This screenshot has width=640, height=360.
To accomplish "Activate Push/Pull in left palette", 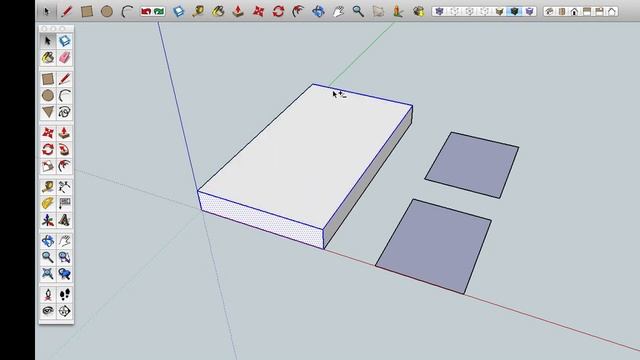I will point(64,133).
